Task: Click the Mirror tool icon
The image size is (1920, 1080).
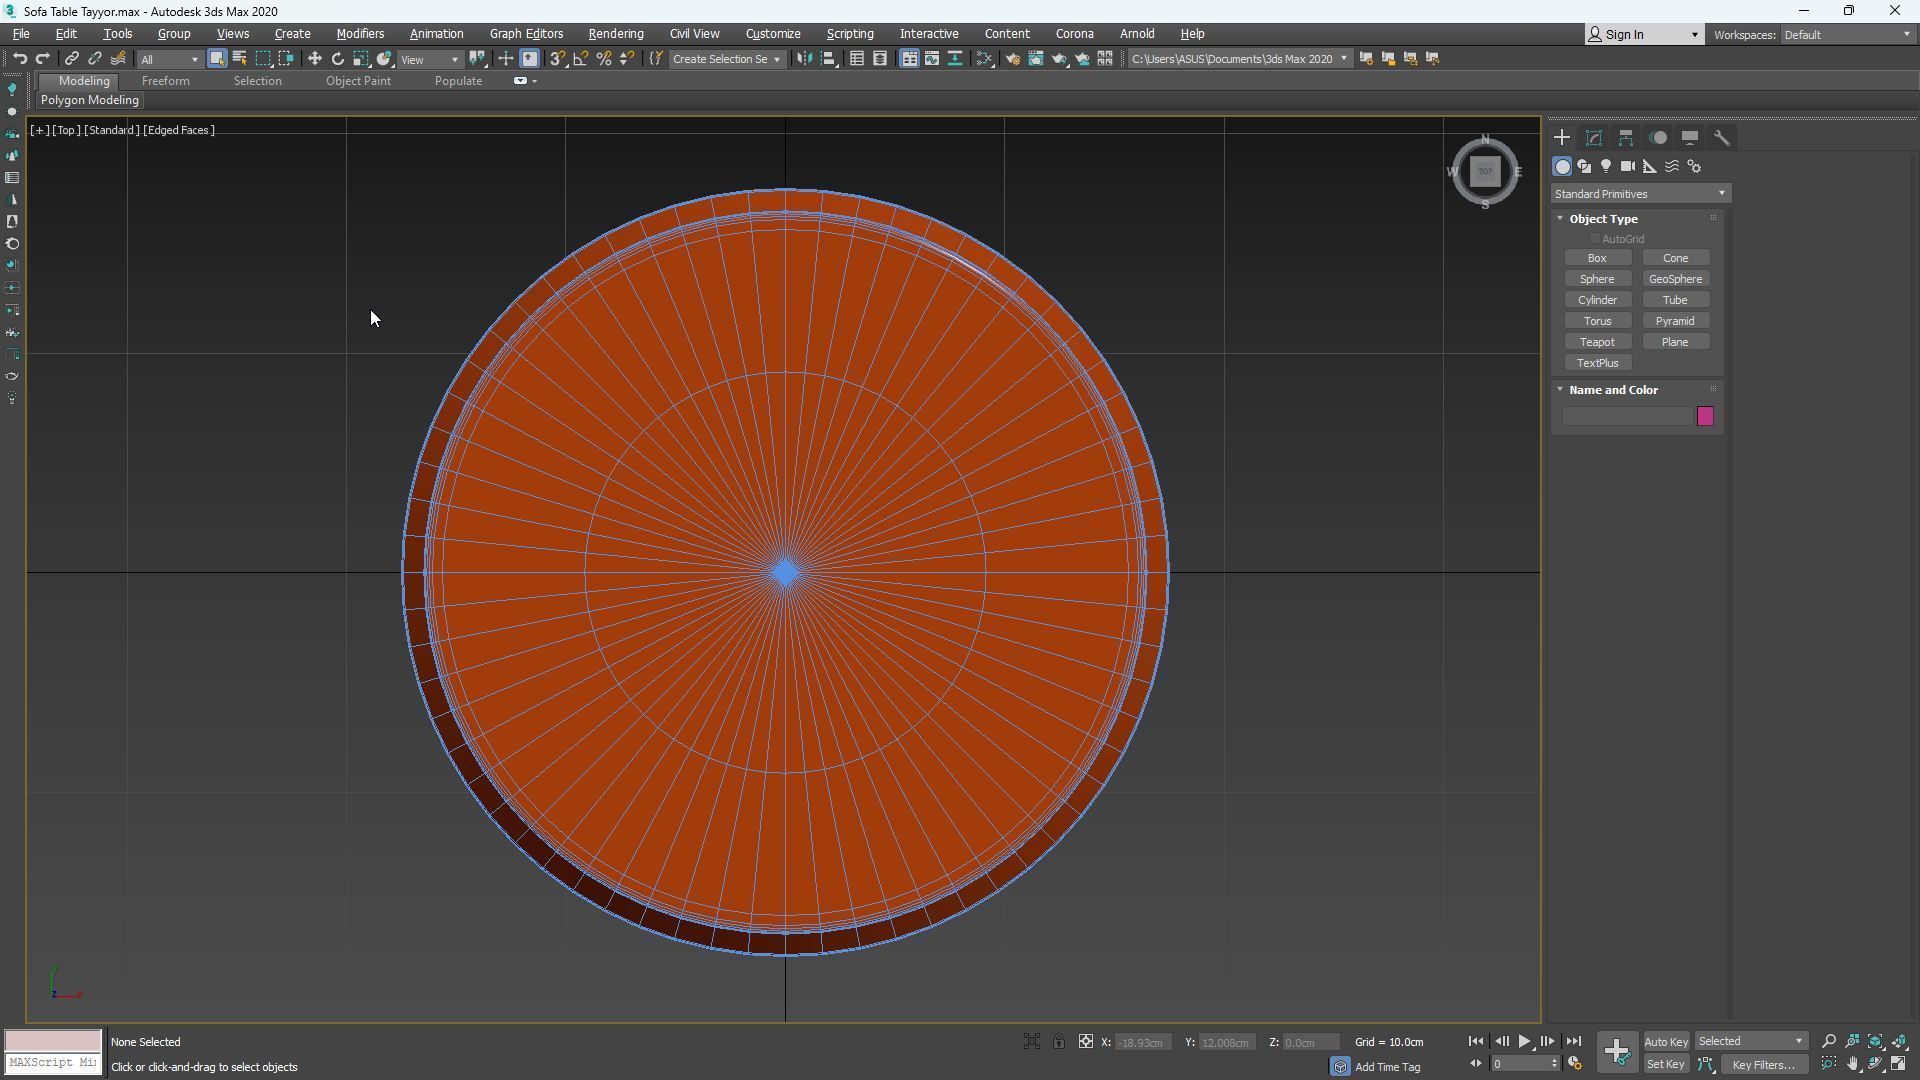Action: 804,59
